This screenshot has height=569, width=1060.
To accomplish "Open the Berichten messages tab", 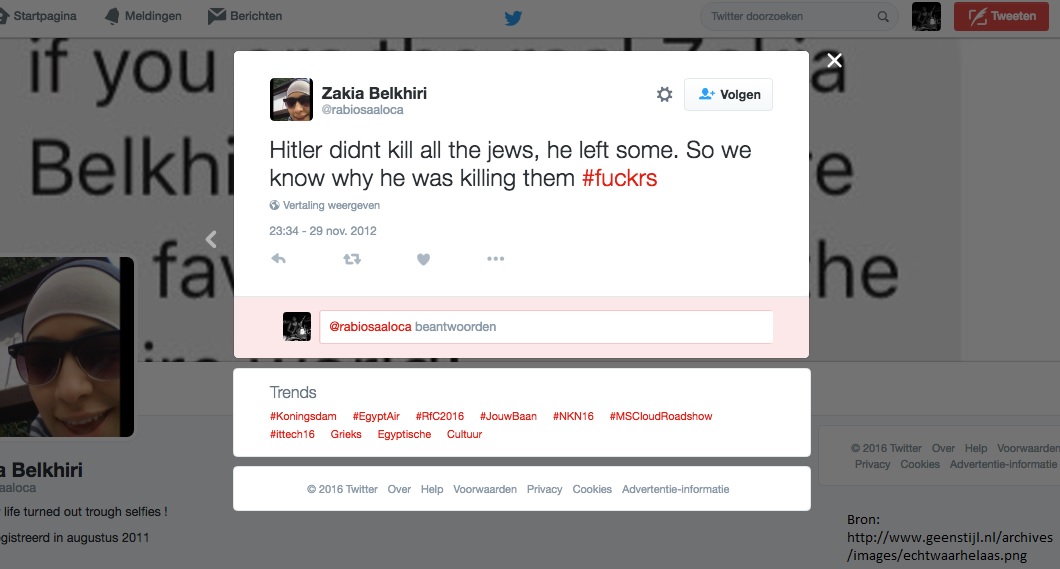I will [x=245, y=16].
